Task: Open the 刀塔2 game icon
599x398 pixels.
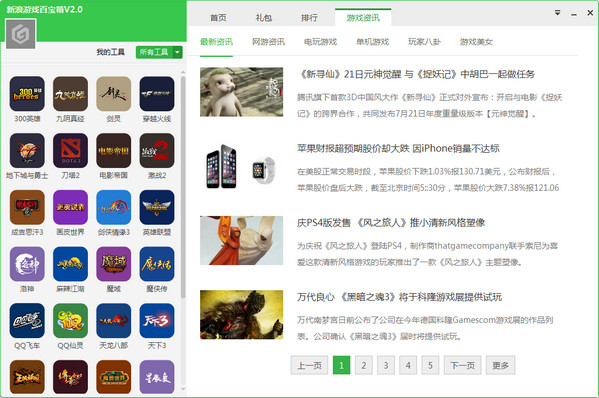Action: pos(70,150)
